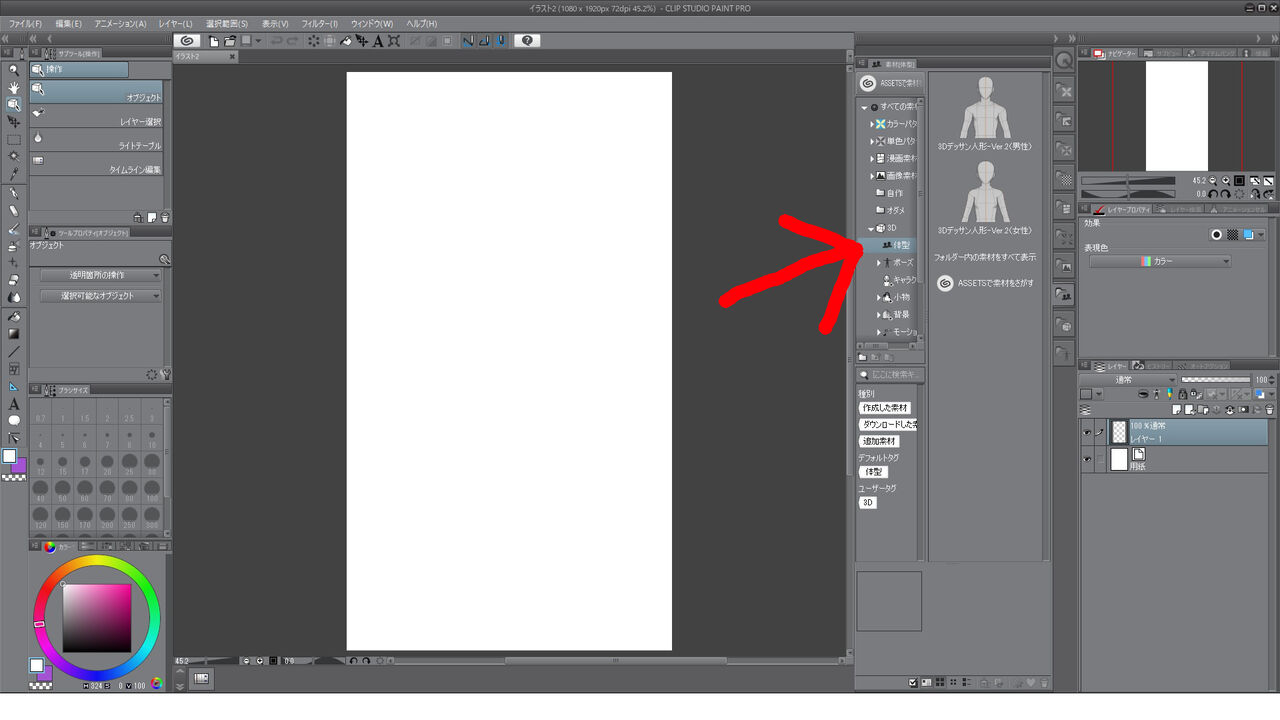Select the rectangular Selection marquee tool
Image resolution: width=1280 pixels, height=720 pixels.
[14, 140]
